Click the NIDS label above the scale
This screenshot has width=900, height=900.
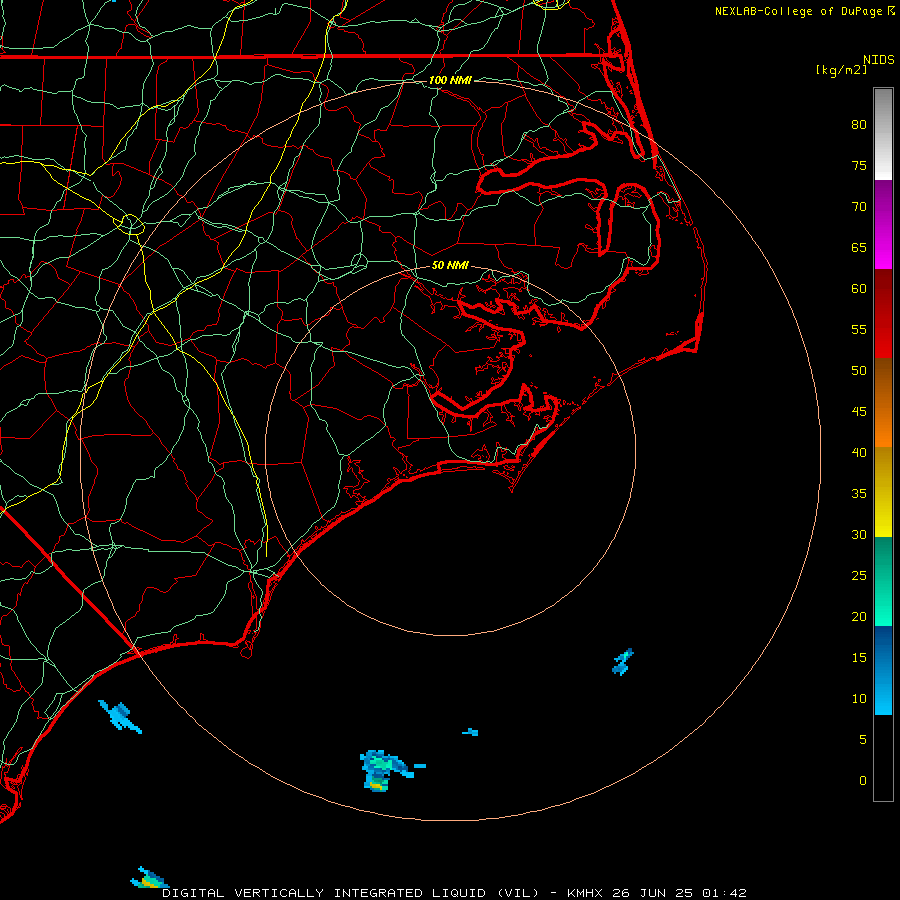pyautogui.click(x=879, y=60)
